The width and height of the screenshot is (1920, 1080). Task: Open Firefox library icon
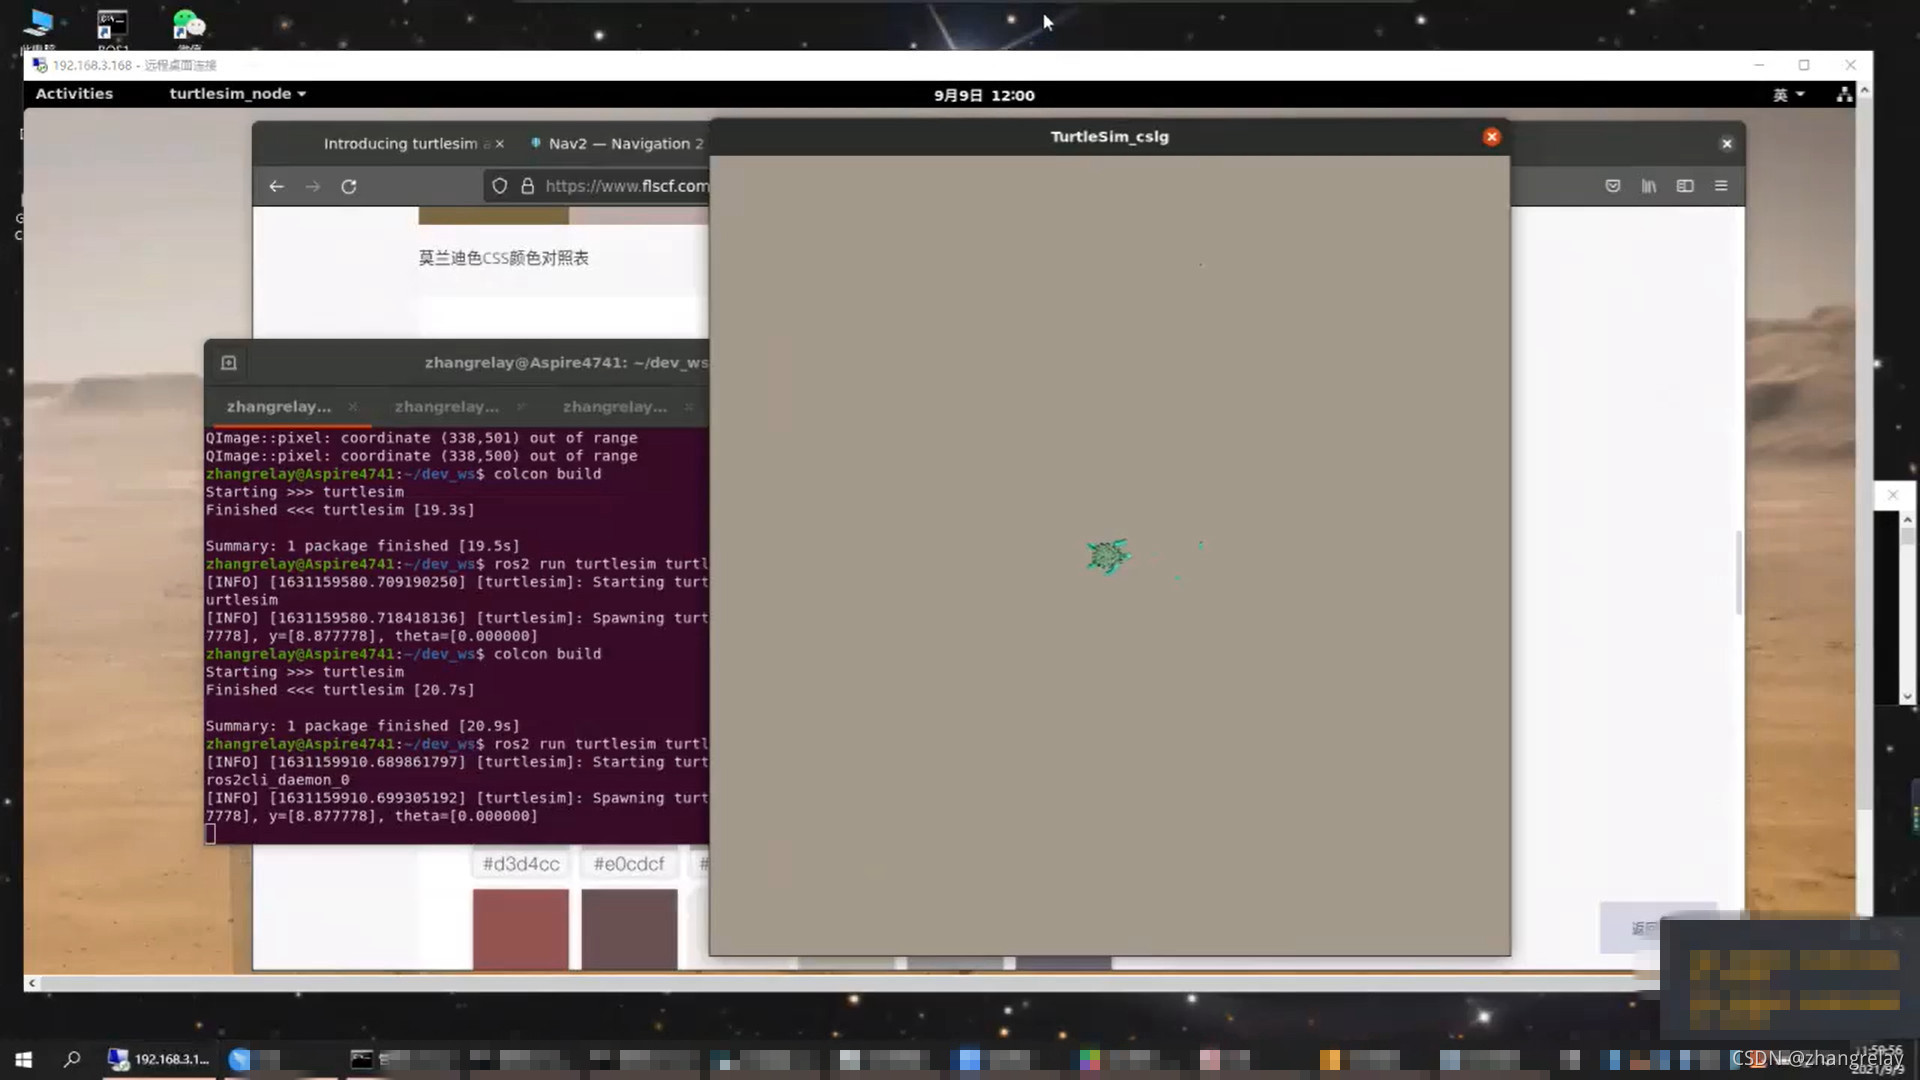1649,186
